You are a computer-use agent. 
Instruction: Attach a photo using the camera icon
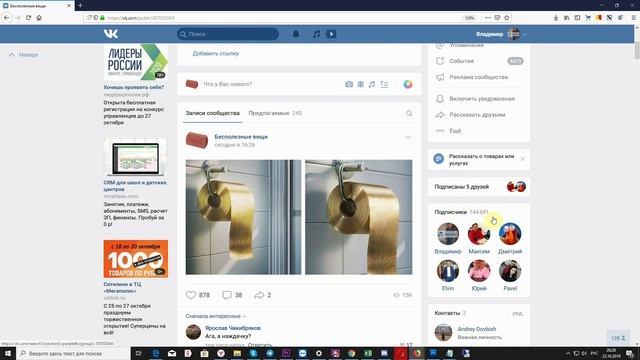pyautogui.click(x=349, y=84)
